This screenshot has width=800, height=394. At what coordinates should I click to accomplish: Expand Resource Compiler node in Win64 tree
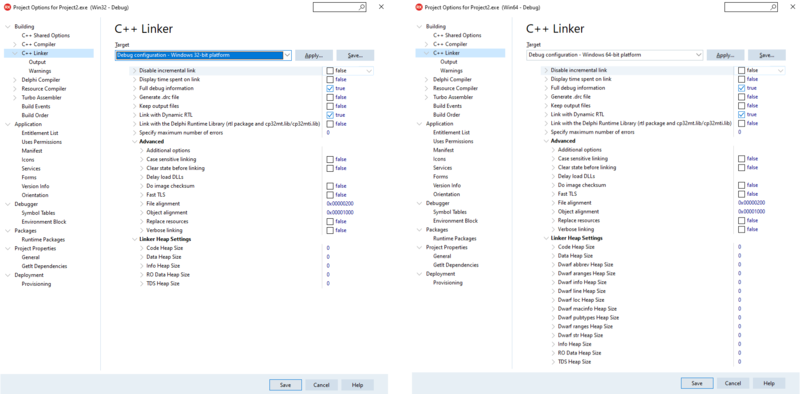coord(427,88)
